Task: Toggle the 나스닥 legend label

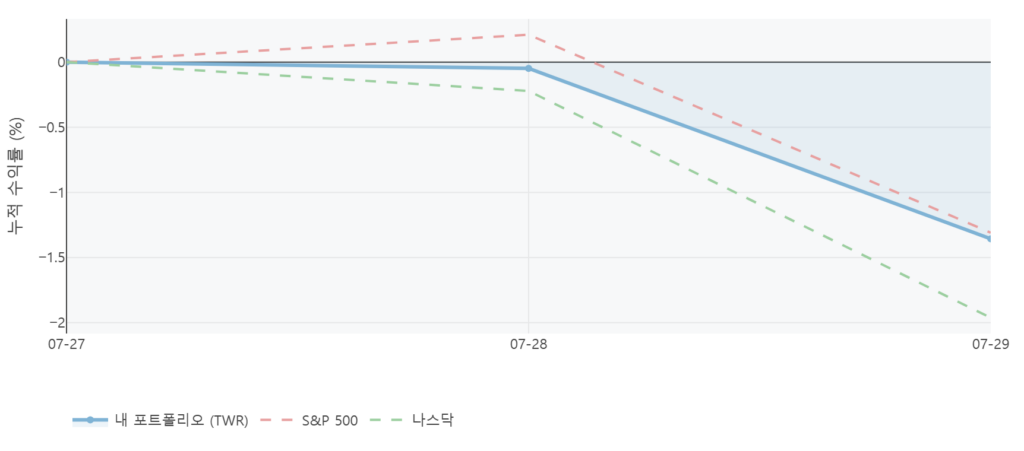Action: pyautogui.click(x=432, y=420)
